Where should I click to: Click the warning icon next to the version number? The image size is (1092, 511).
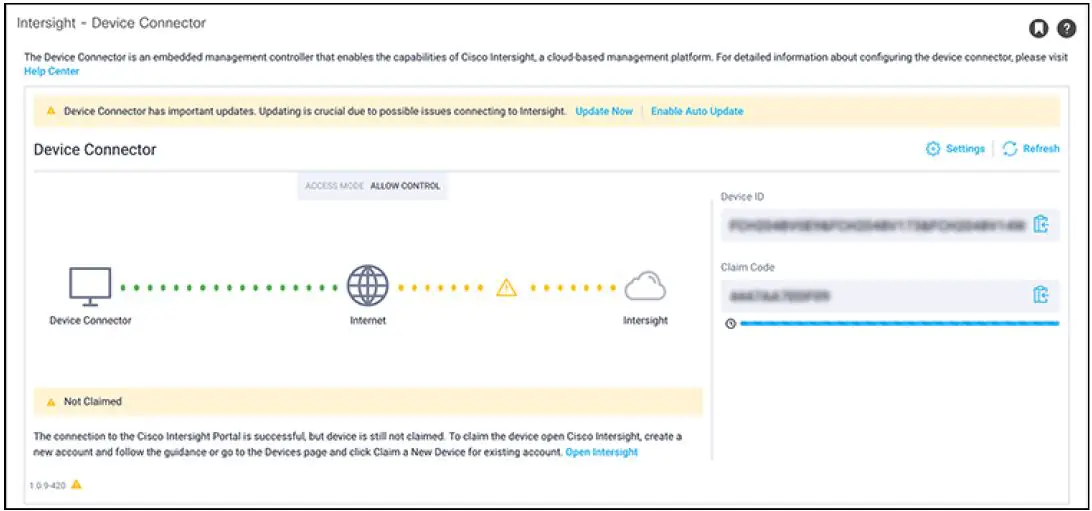tap(77, 485)
